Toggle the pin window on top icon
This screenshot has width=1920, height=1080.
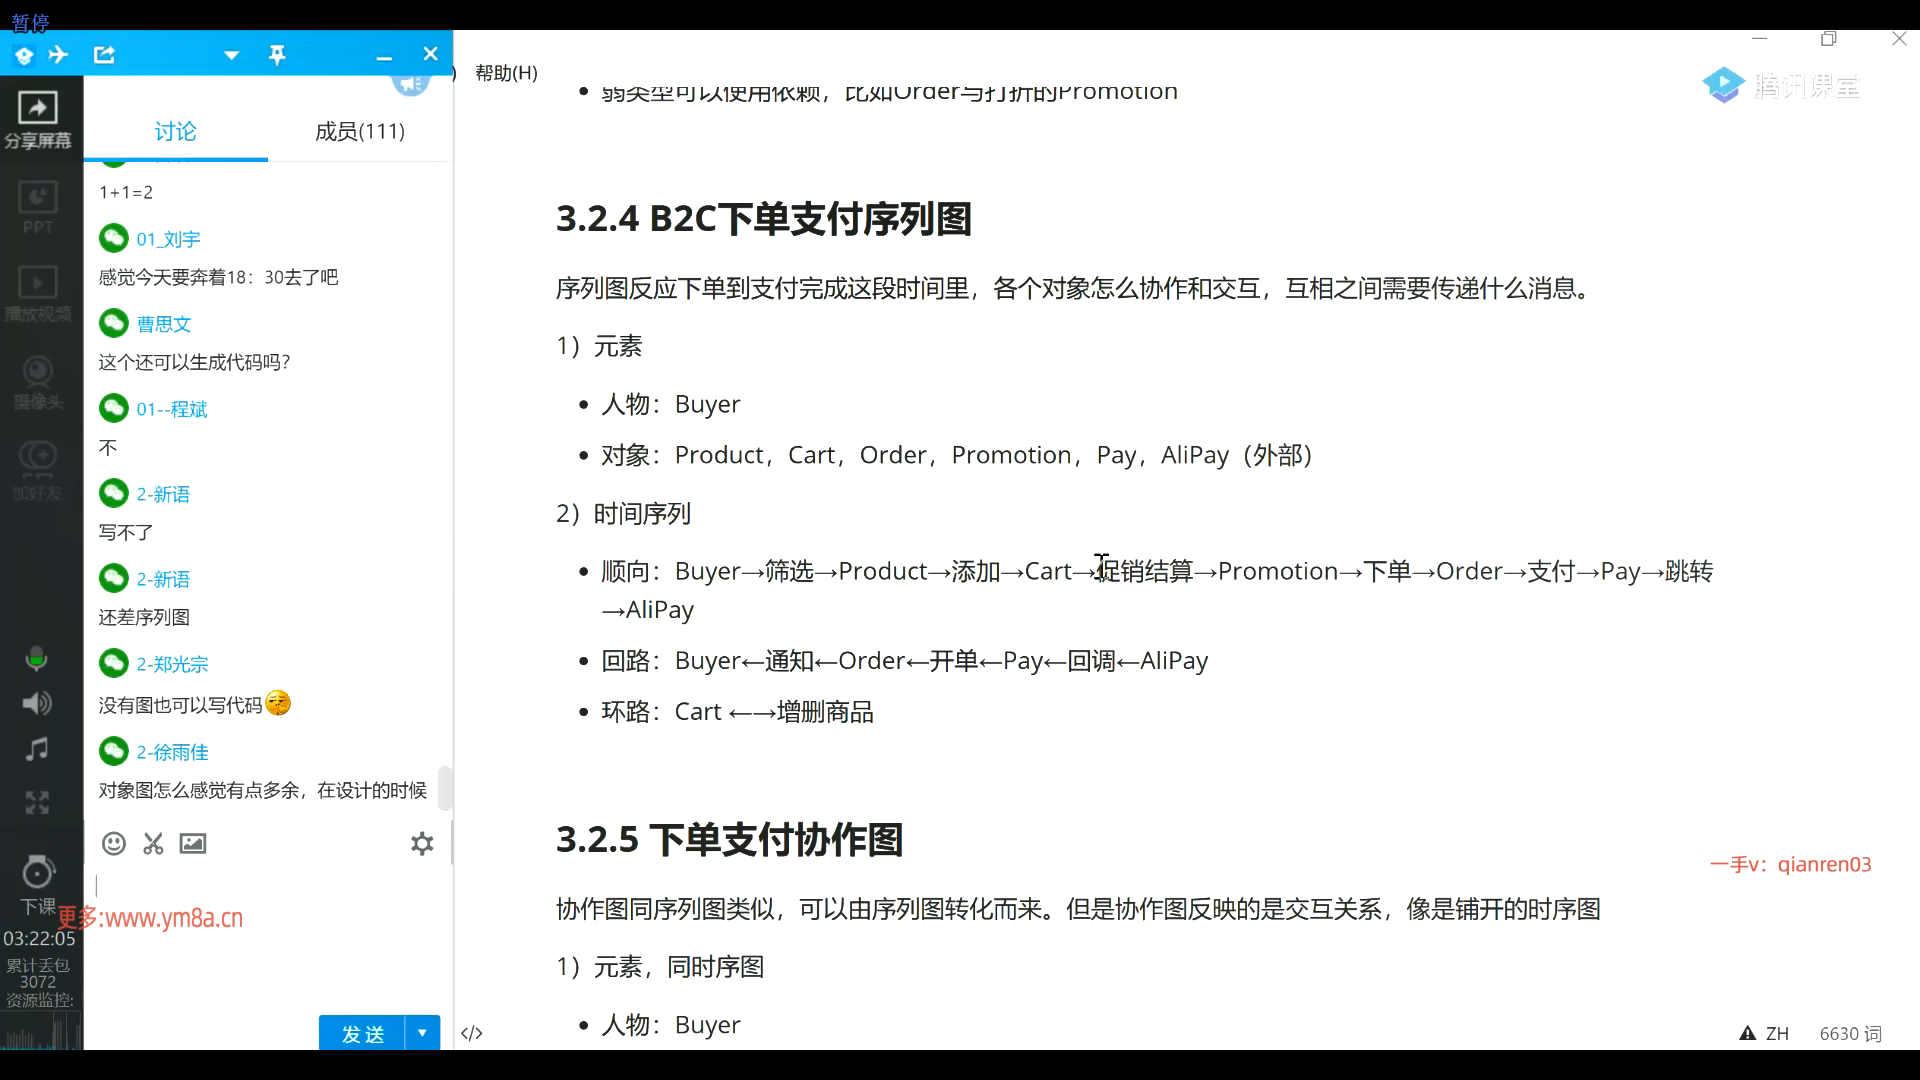(277, 55)
